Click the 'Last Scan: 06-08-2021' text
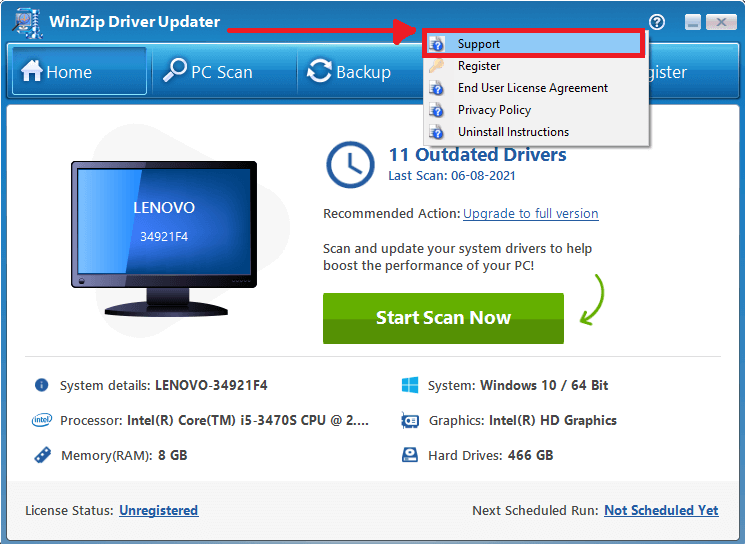This screenshot has height=544, width=745. [x=452, y=176]
